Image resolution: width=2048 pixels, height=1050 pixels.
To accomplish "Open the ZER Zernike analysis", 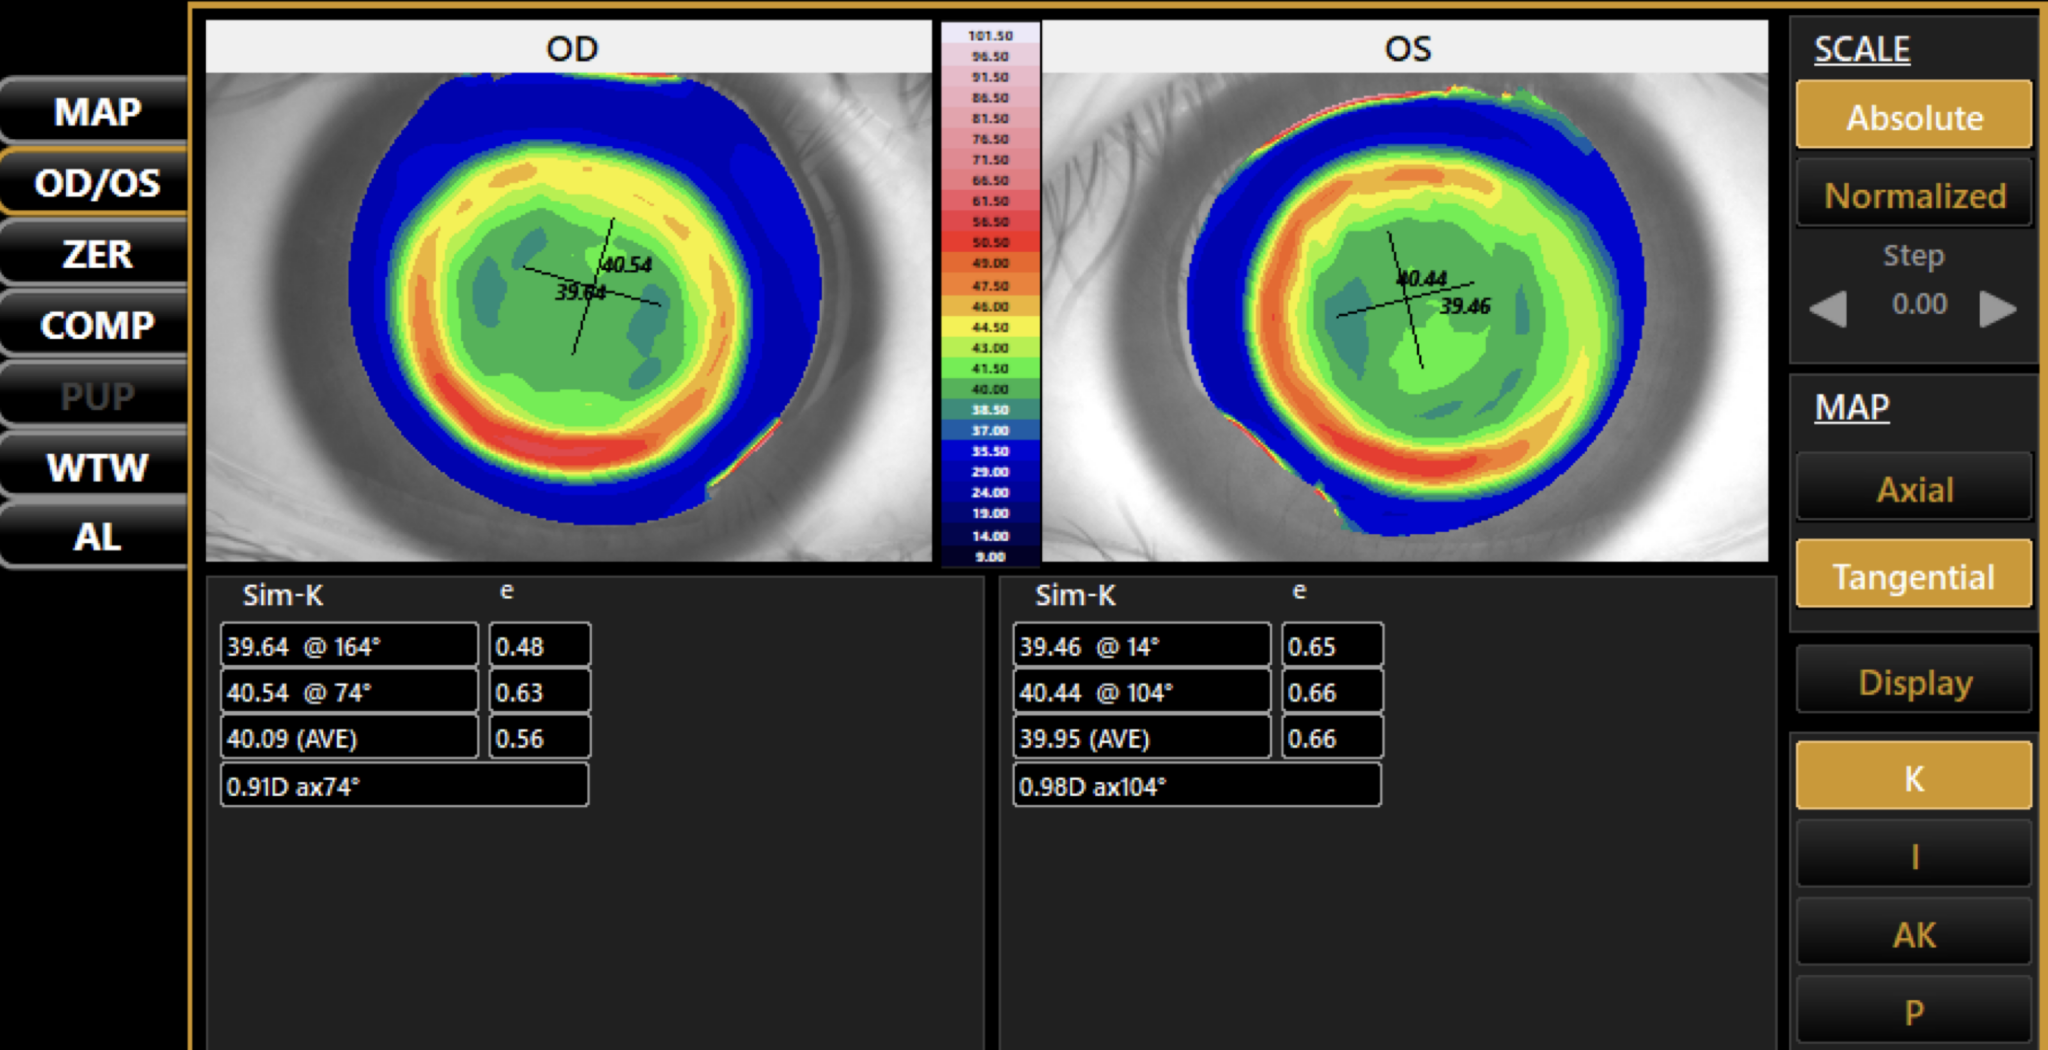I will 97,254.
